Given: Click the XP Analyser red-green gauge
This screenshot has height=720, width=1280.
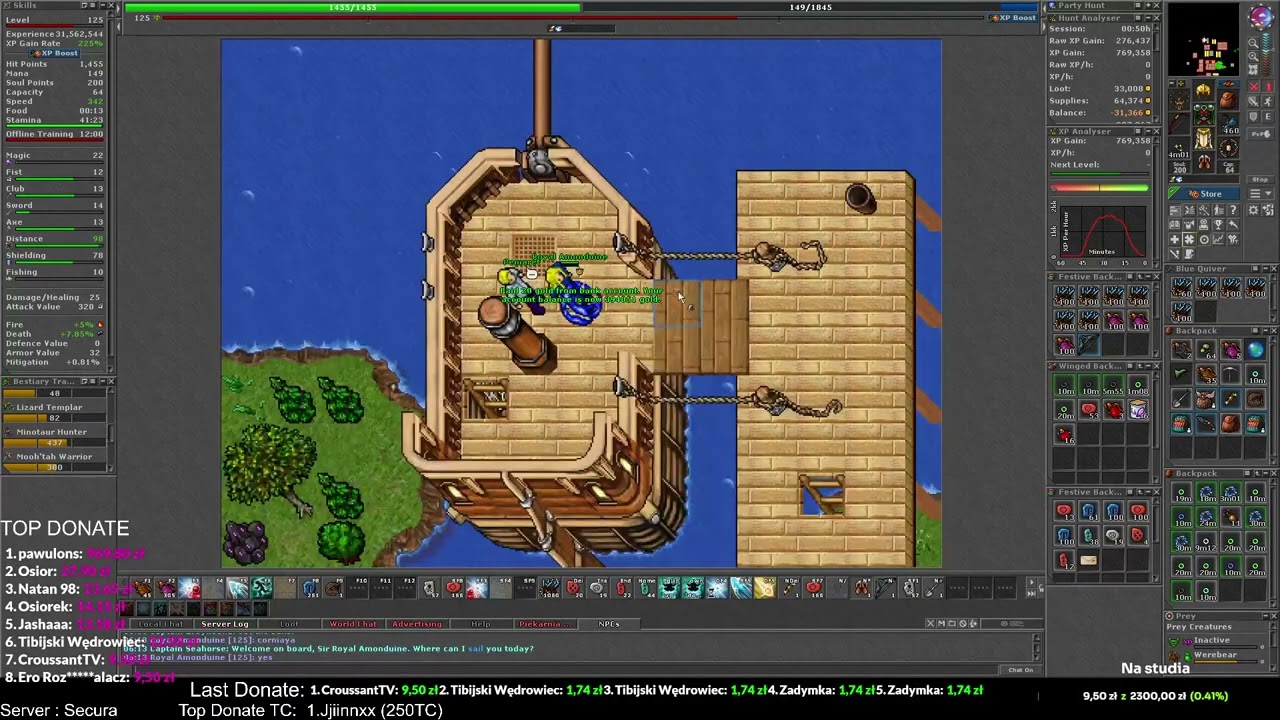Looking at the screenshot, I should [x=1099, y=188].
